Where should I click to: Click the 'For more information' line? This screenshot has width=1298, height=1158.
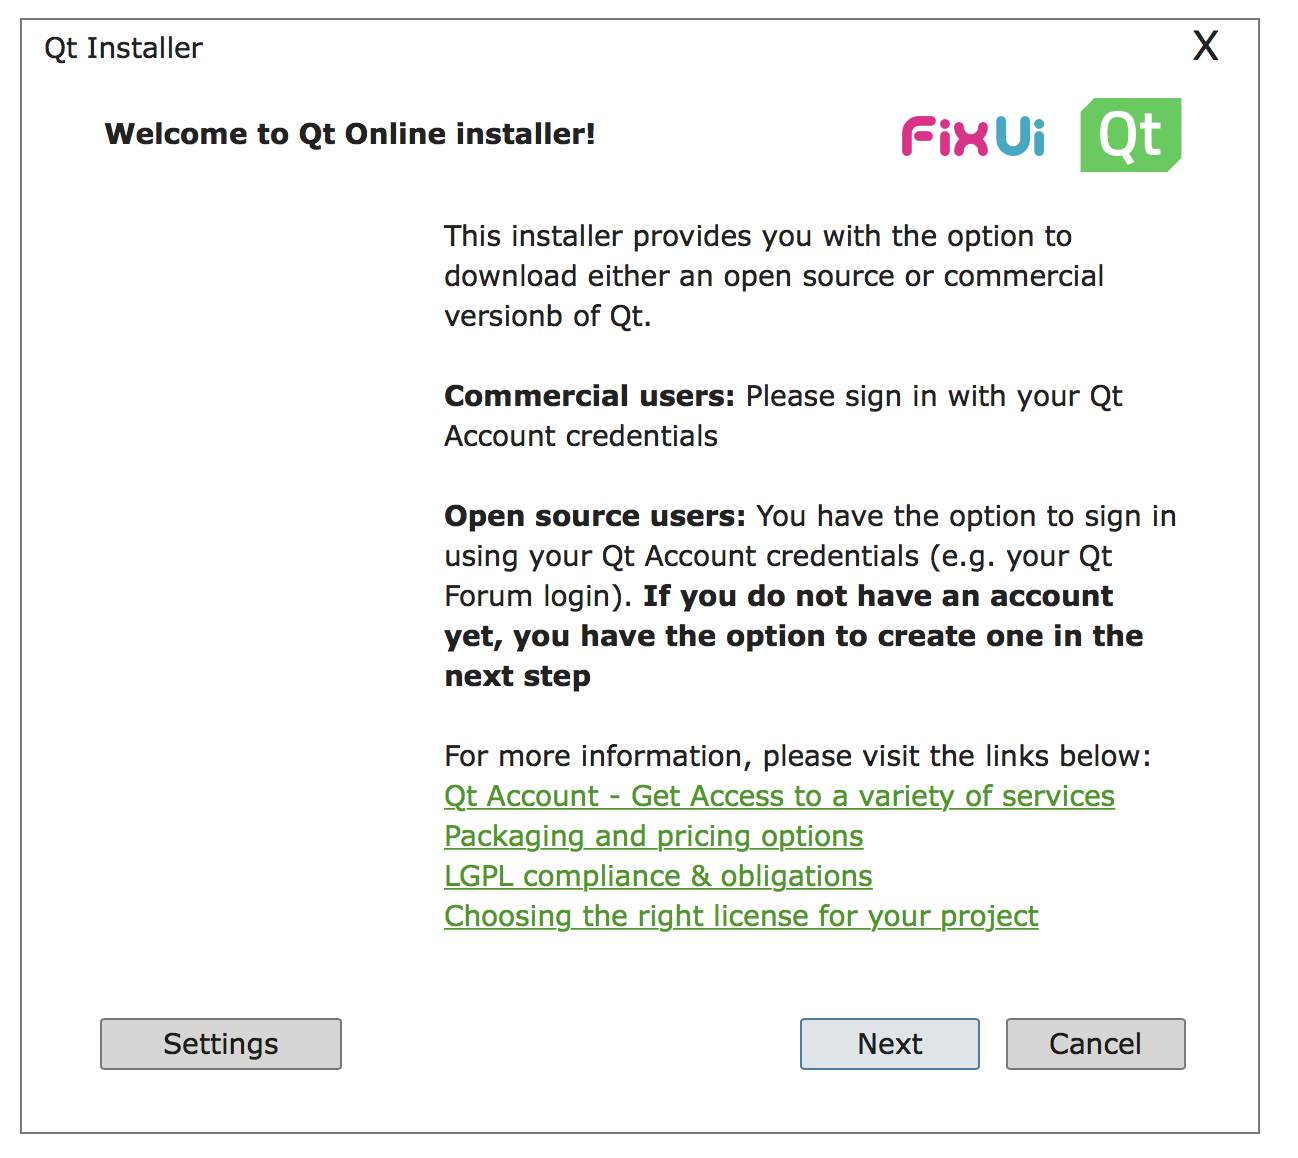(x=797, y=756)
